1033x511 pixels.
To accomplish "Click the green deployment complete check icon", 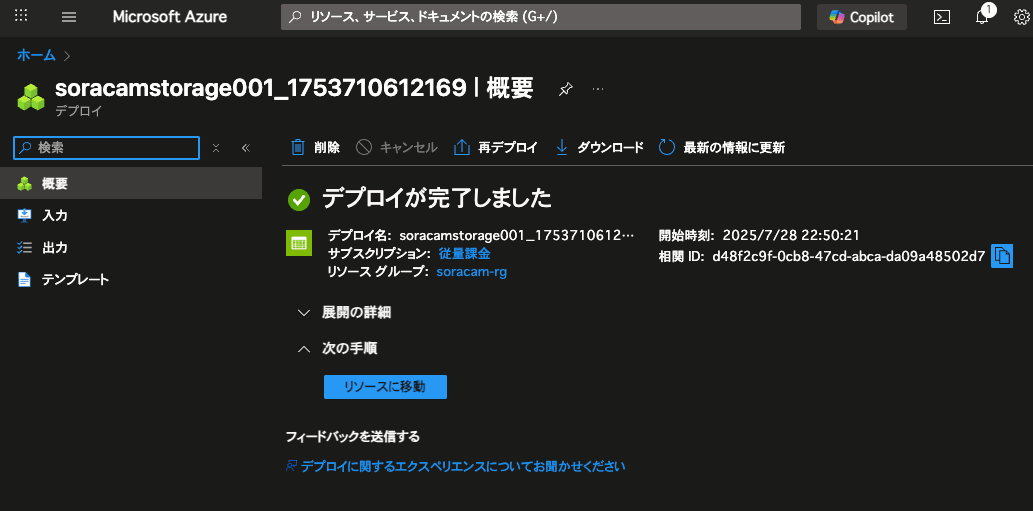I will pyautogui.click(x=299, y=200).
